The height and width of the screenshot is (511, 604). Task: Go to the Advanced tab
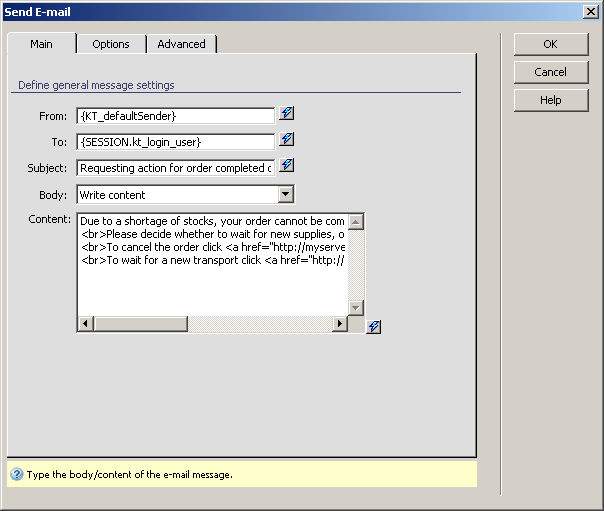[181, 44]
